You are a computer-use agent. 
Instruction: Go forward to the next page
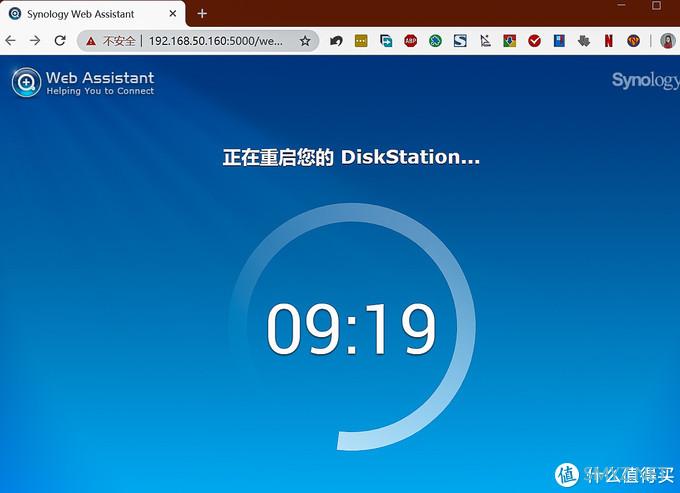[x=35, y=41]
